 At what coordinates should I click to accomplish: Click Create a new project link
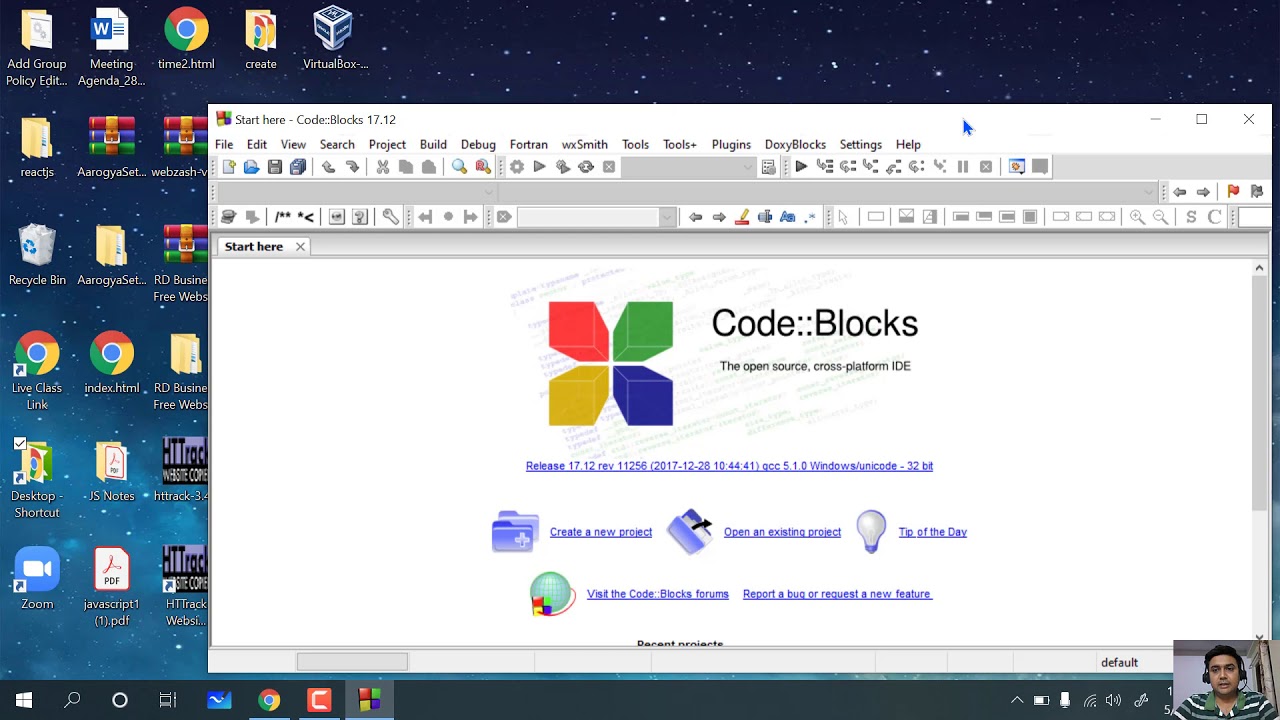[x=601, y=532]
